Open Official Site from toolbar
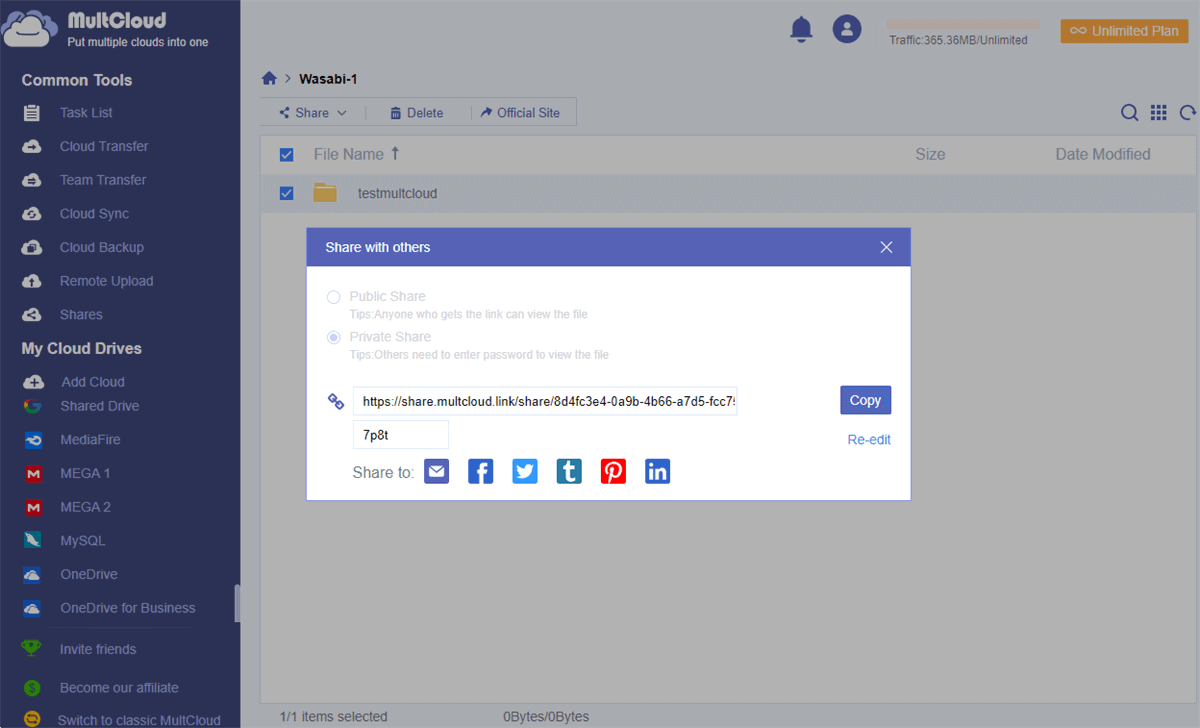Screen dimensions: 1200x728 pos(521,113)
